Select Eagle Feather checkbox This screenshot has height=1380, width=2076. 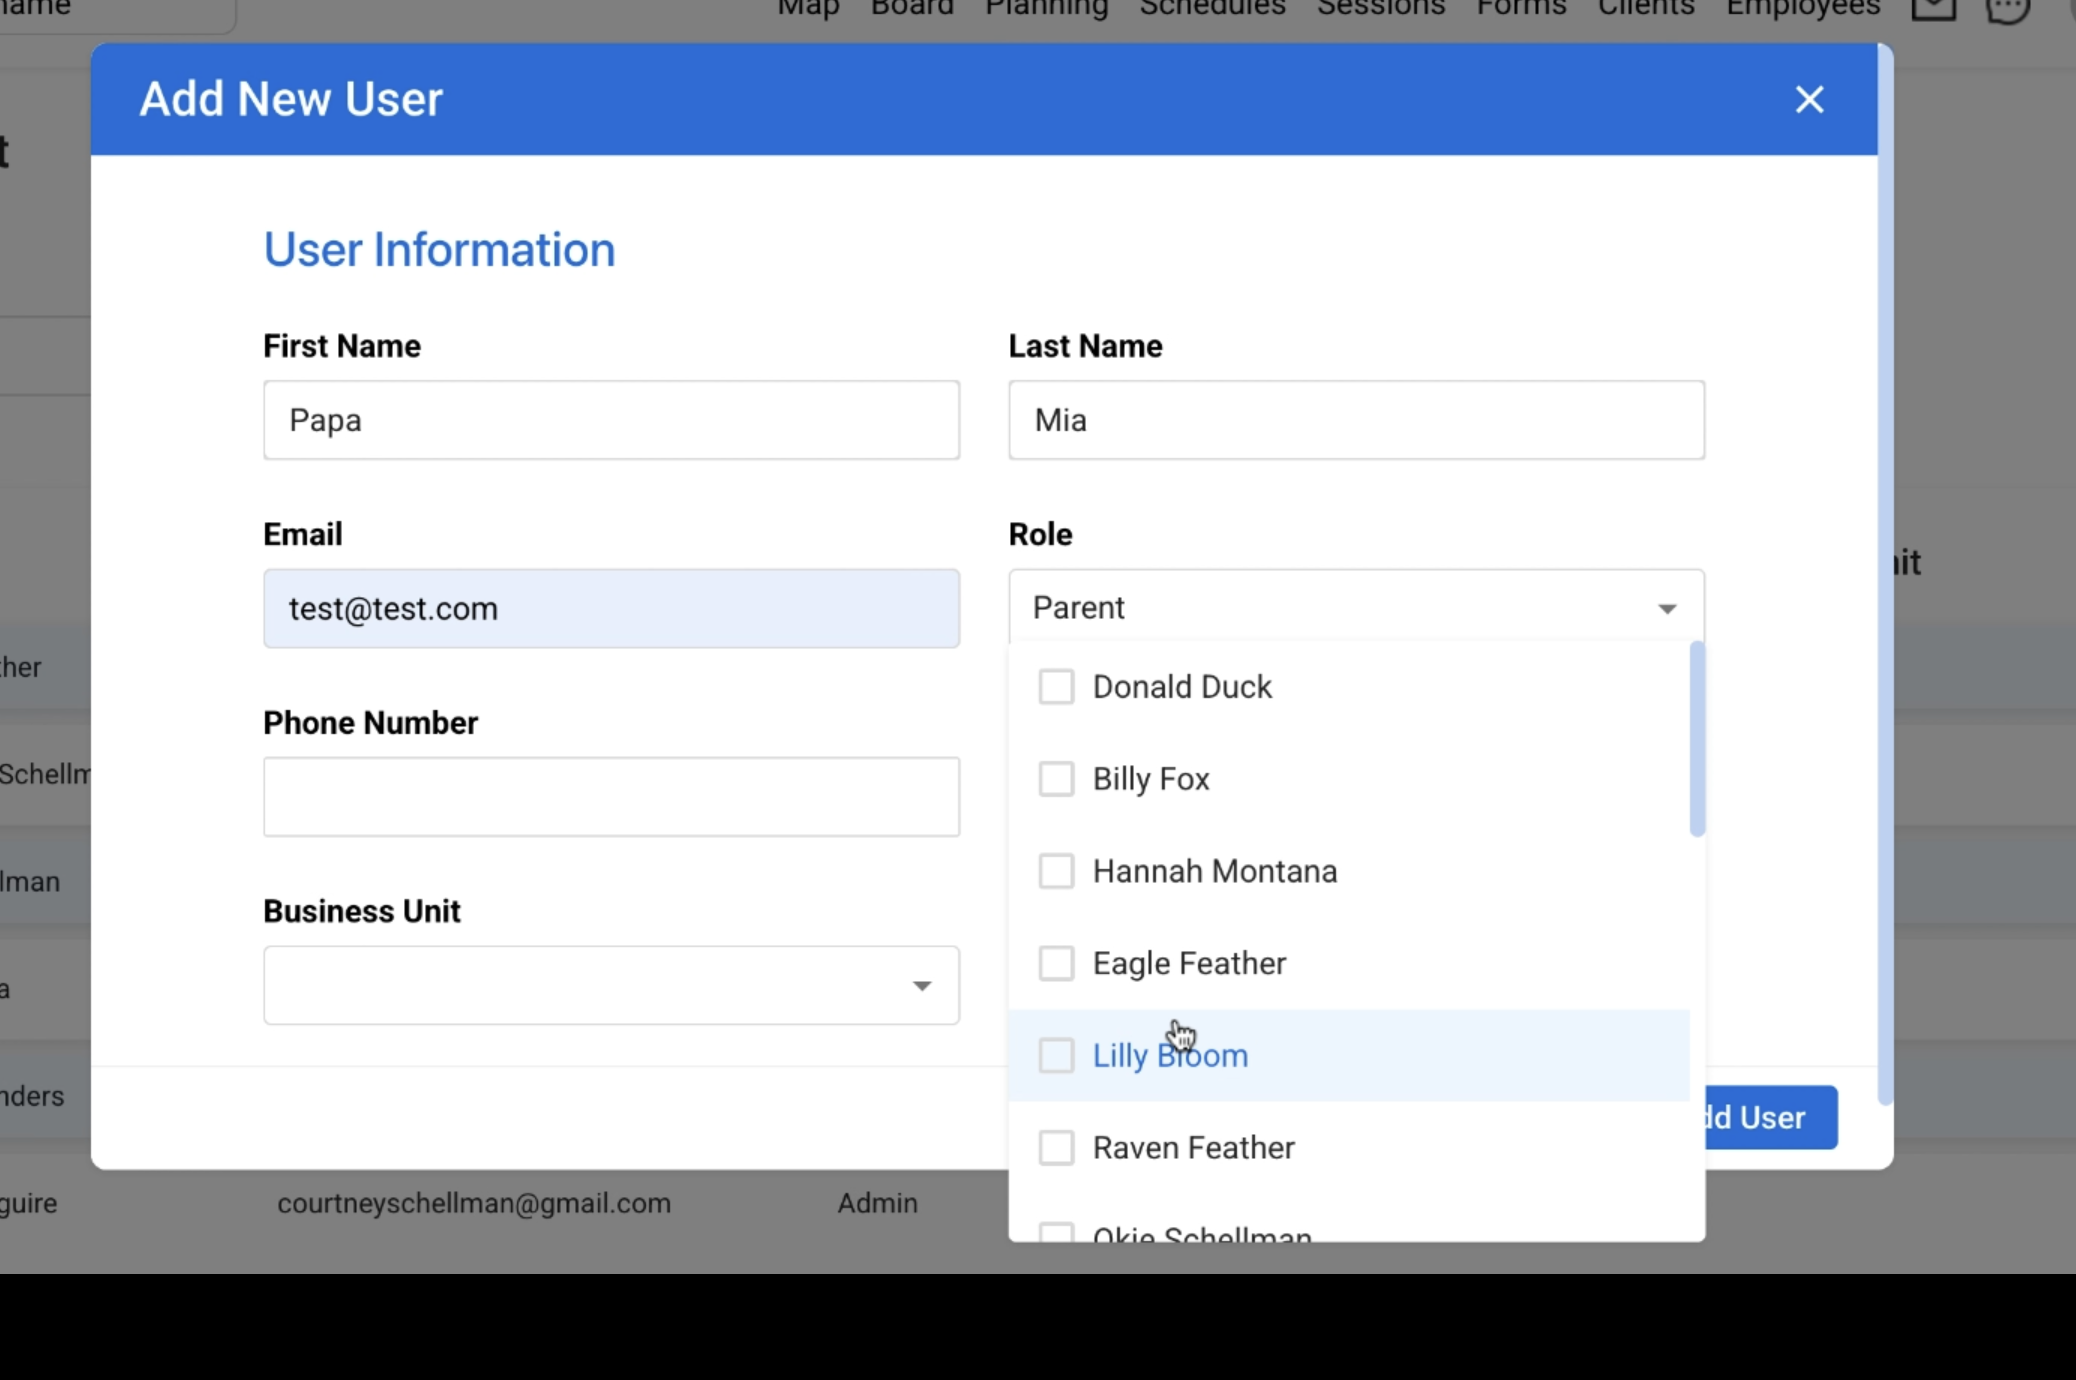(x=1056, y=963)
